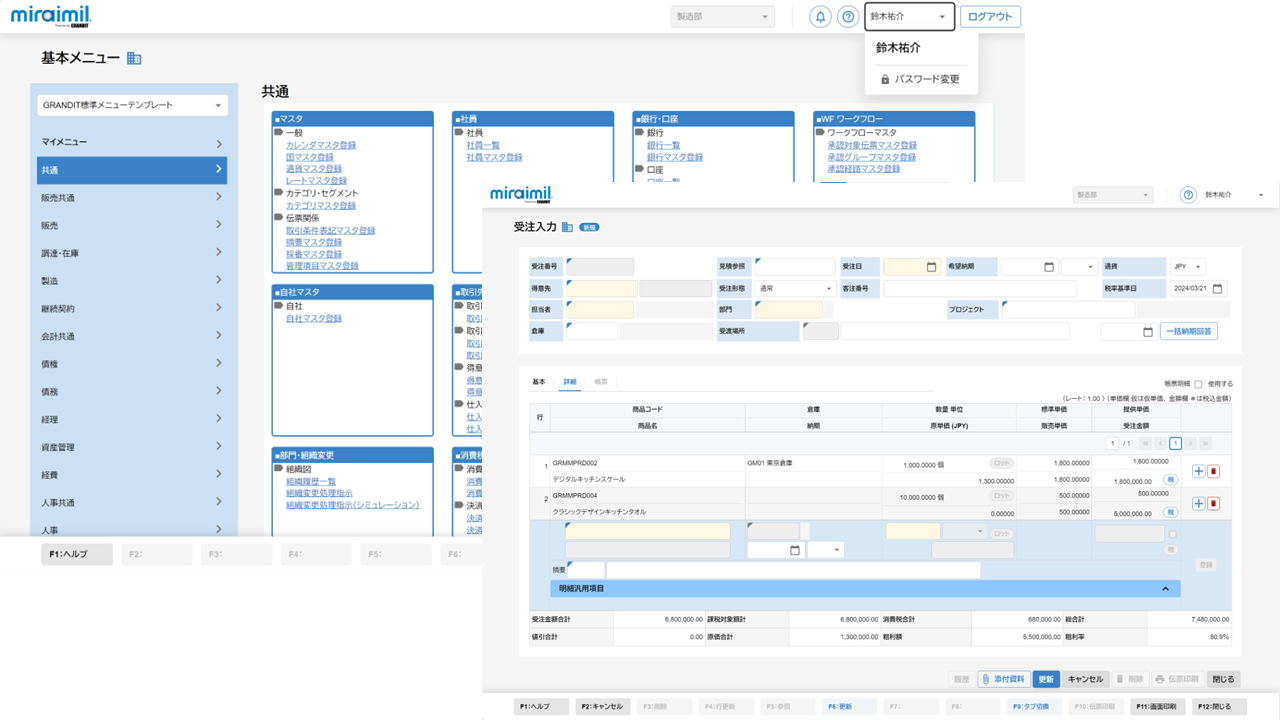Delete row 1 GRMMPRD002 with red icon
This screenshot has height=720, width=1280.
click(x=1214, y=471)
